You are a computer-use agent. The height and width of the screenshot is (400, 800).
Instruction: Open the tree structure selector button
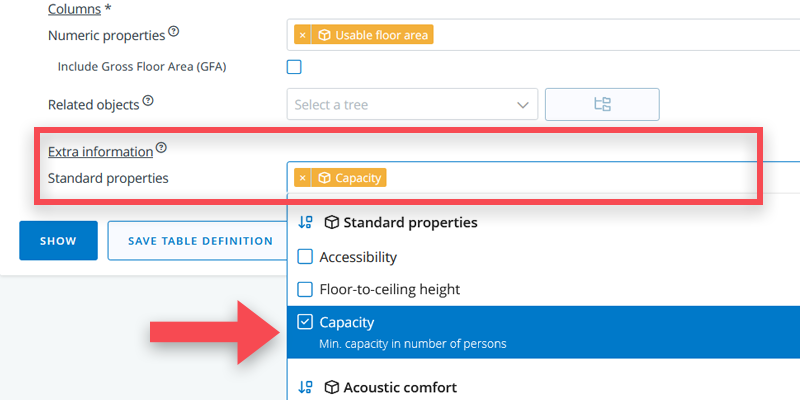[x=602, y=104]
